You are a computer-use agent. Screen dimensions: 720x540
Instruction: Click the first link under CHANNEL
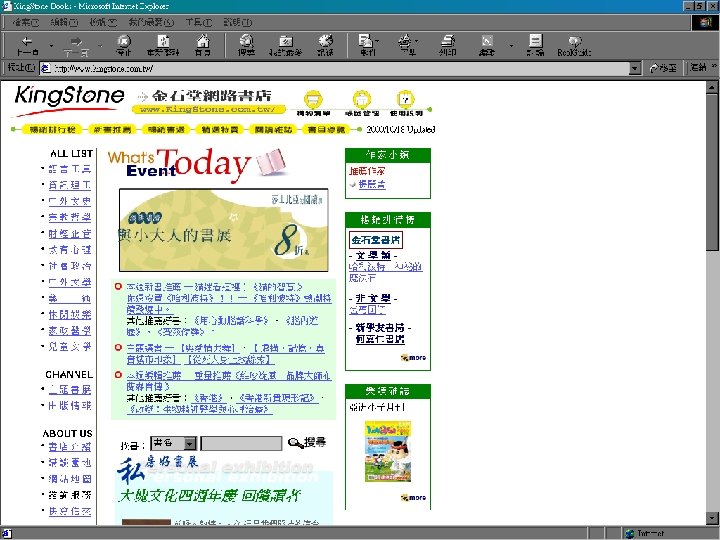[x=70, y=390]
